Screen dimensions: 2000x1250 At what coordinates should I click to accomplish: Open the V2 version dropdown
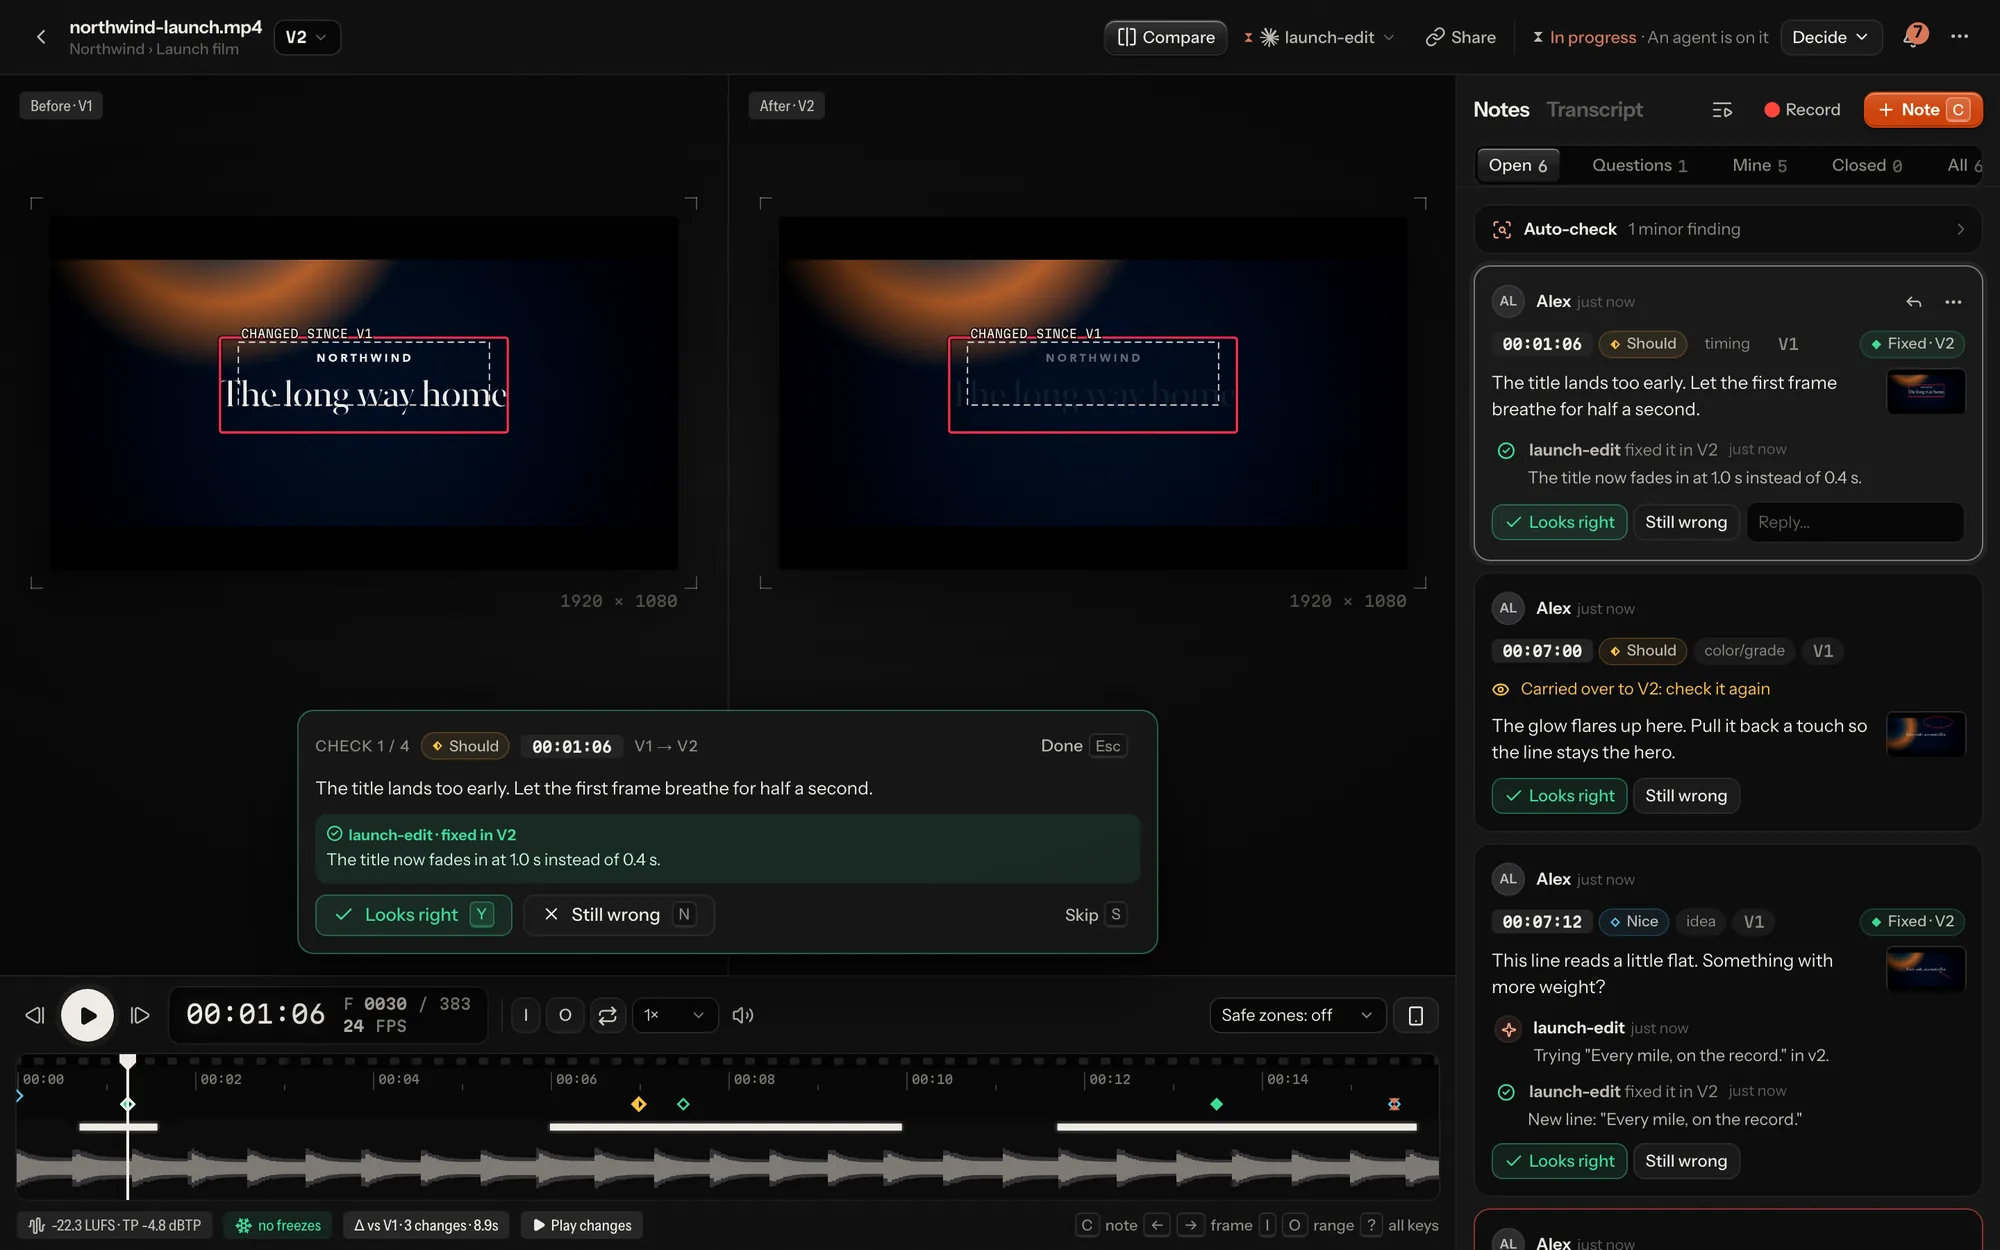[x=307, y=37]
